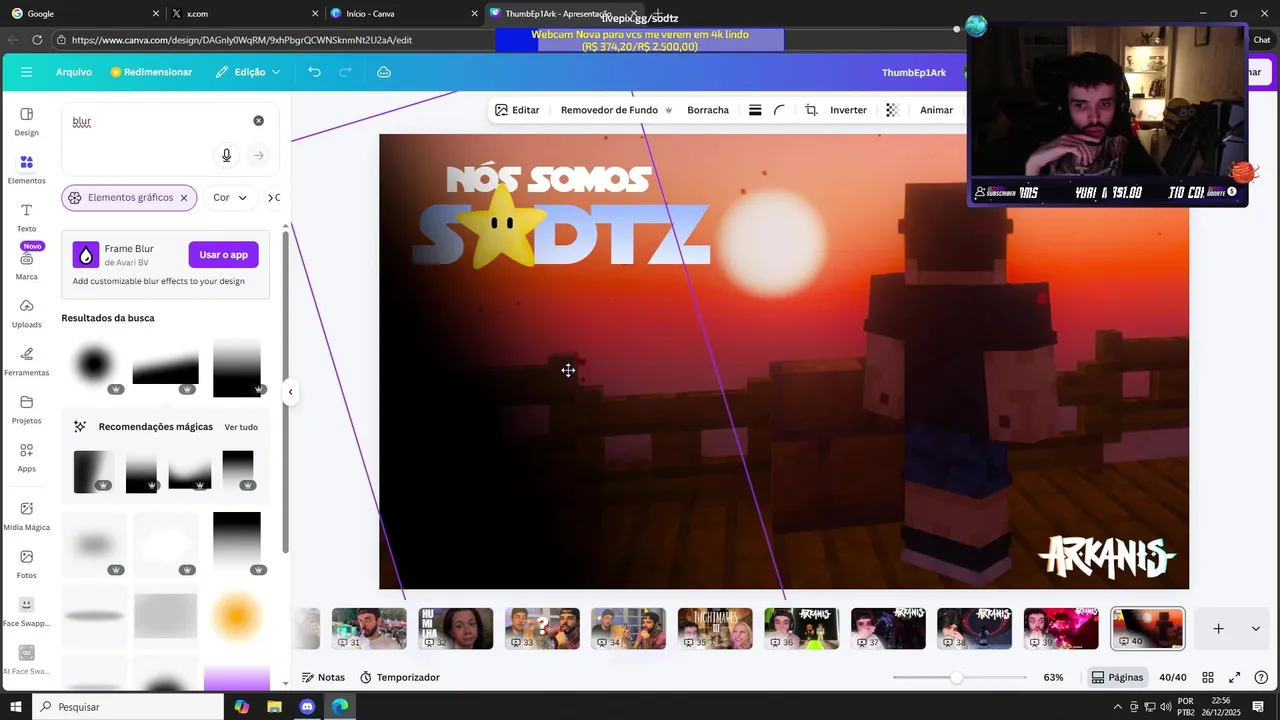This screenshot has width=1280, height=720.
Task: Open the Mídia Mágica panel
Action: tap(27, 515)
